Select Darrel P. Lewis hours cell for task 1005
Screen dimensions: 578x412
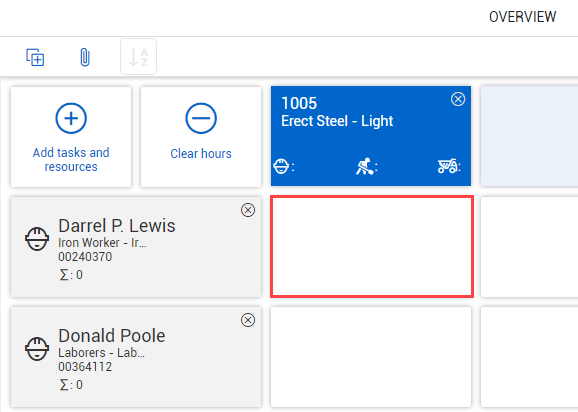[372, 247]
